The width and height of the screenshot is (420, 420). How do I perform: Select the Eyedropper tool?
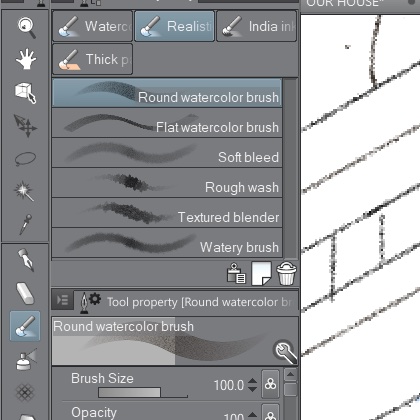[x=25, y=224]
